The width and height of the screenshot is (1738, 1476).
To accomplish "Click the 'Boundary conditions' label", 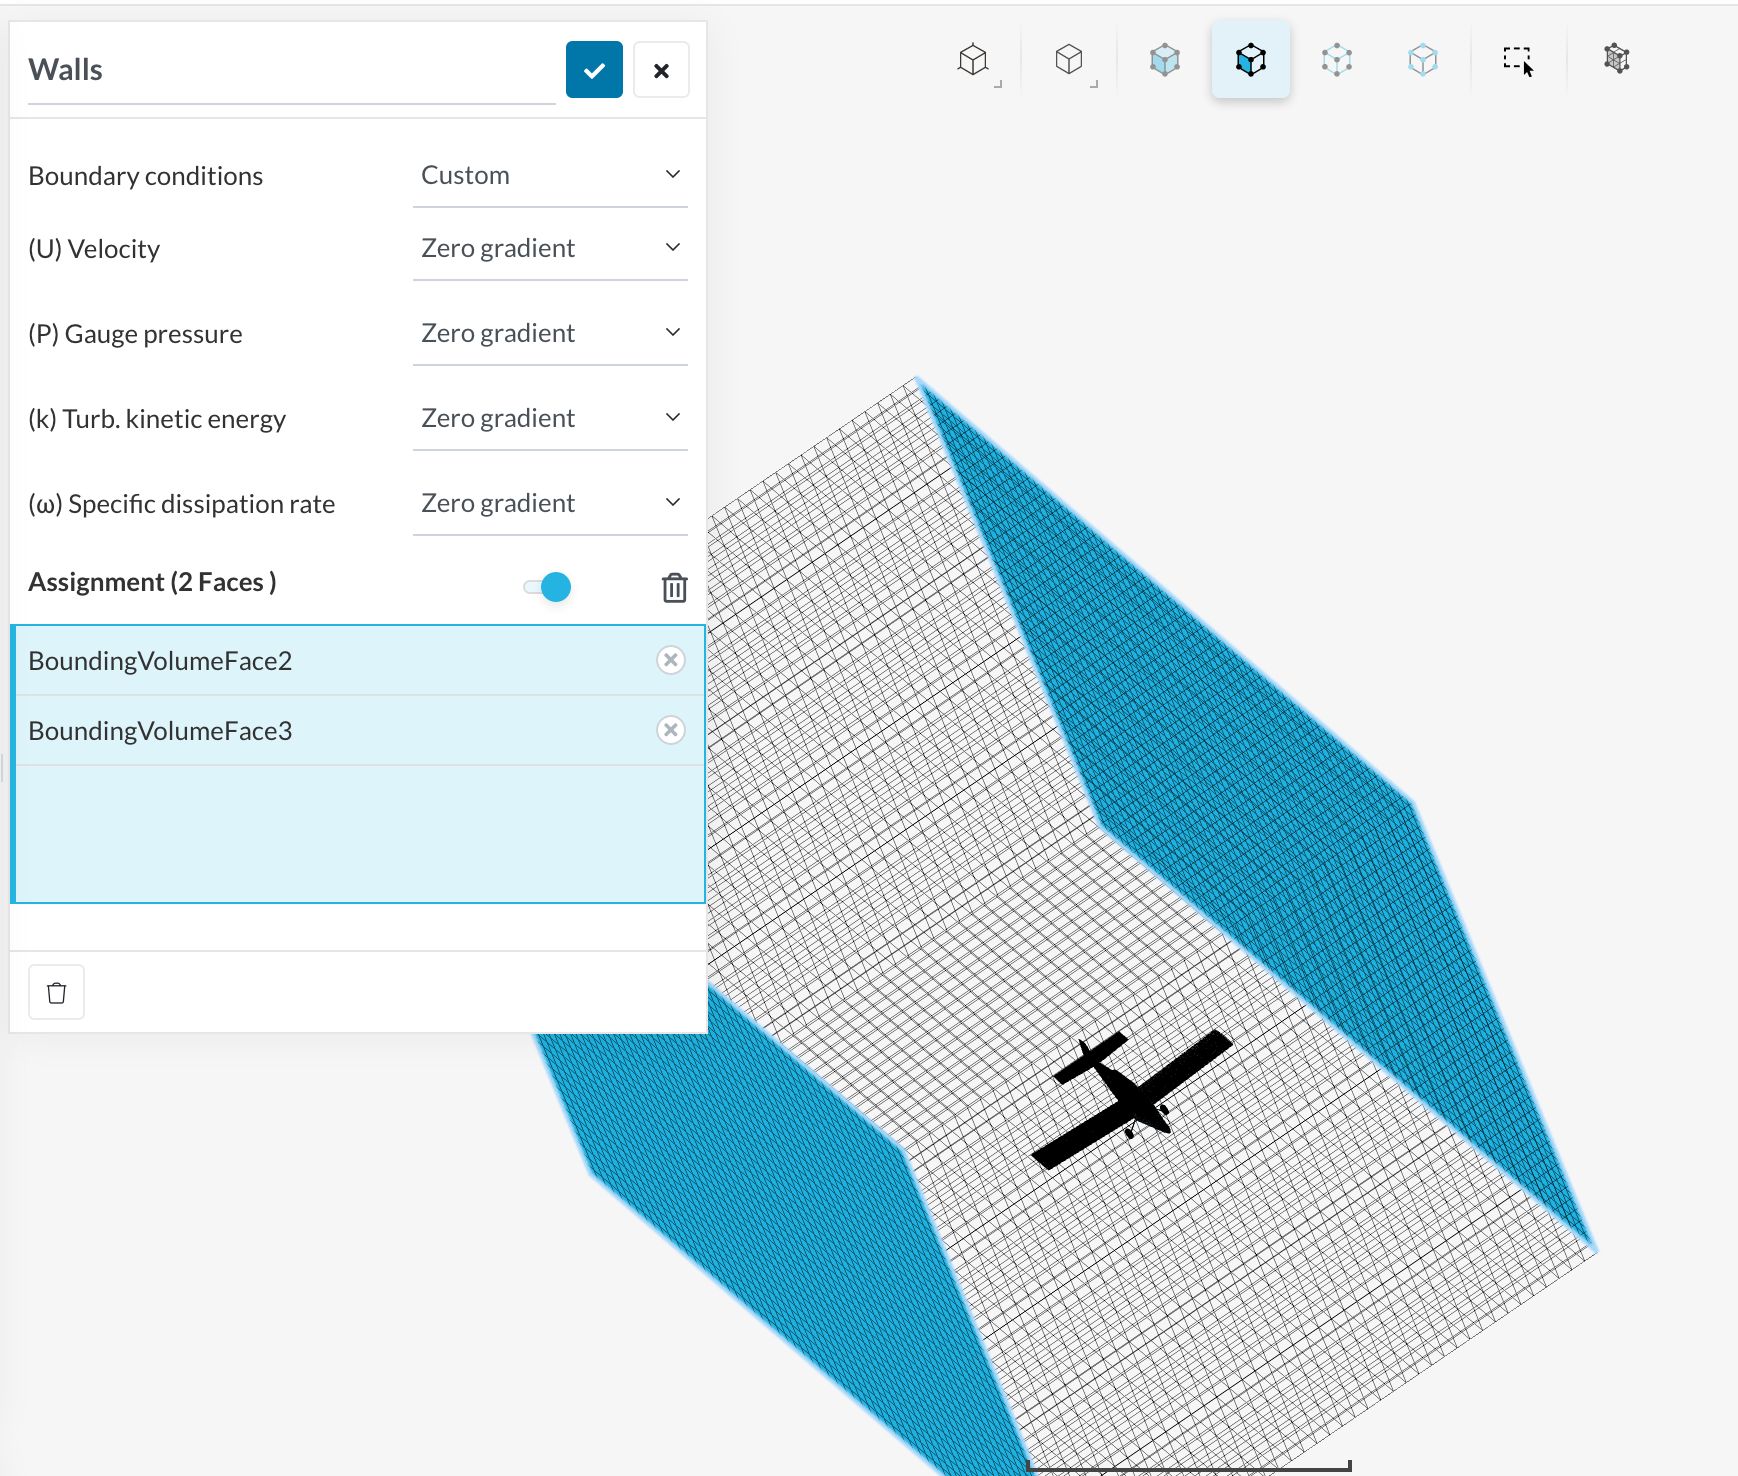I will coord(146,176).
